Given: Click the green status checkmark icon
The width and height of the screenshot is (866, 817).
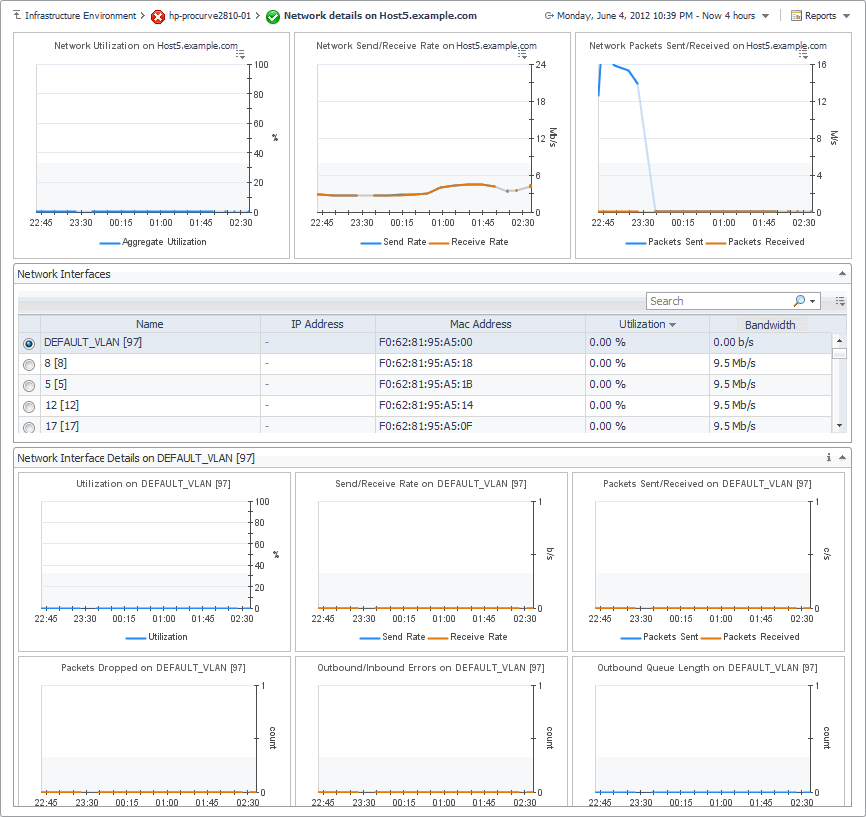Looking at the screenshot, I should coord(272,17).
